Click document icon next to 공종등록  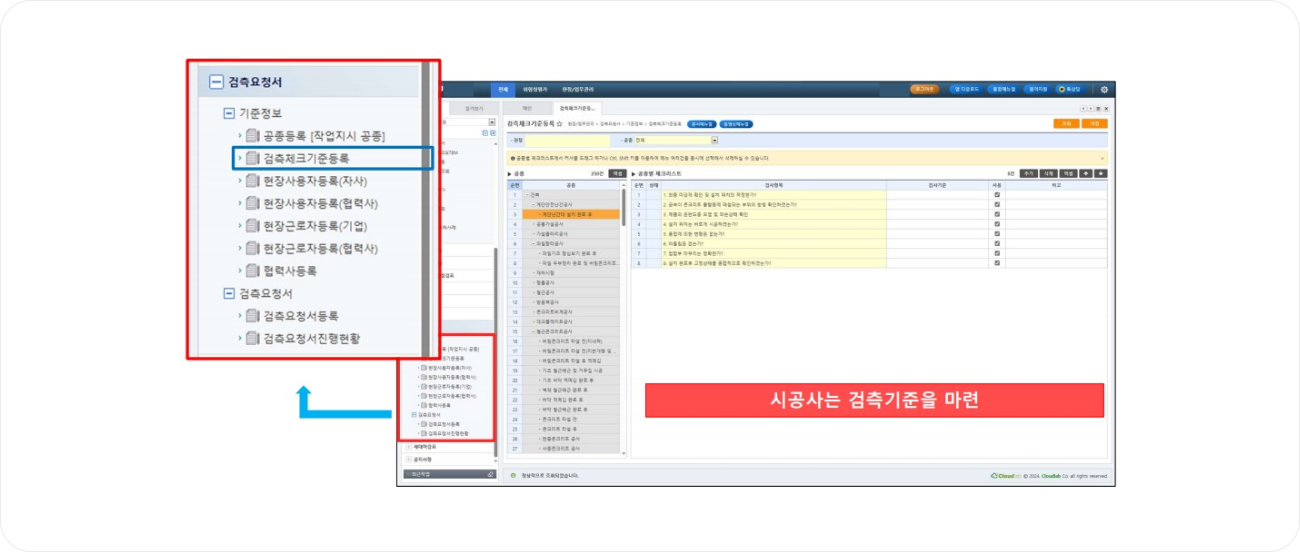[x=253, y=136]
